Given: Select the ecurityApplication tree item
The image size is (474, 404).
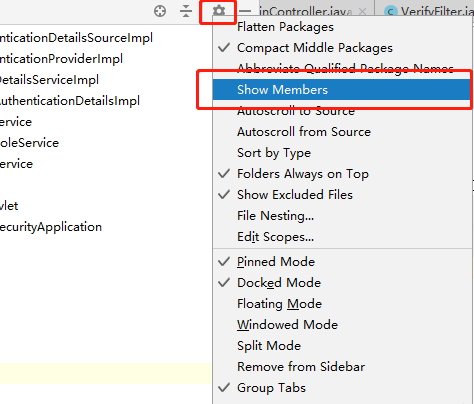Looking at the screenshot, I should pyautogui.click(x=51, y=227).
